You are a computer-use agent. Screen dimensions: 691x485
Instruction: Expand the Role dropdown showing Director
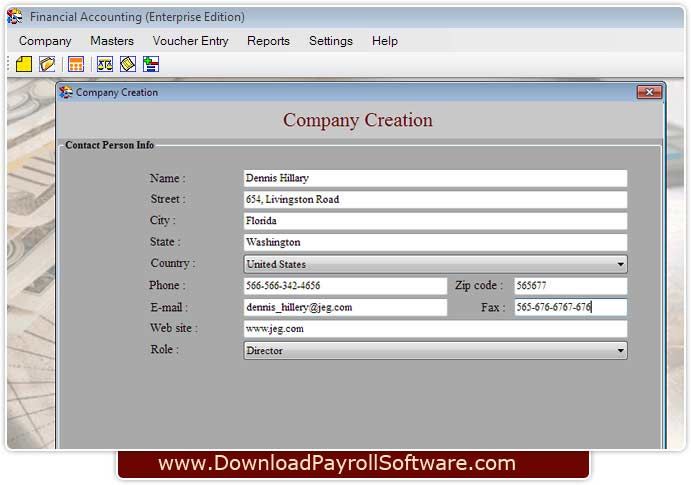click(435, 350)
